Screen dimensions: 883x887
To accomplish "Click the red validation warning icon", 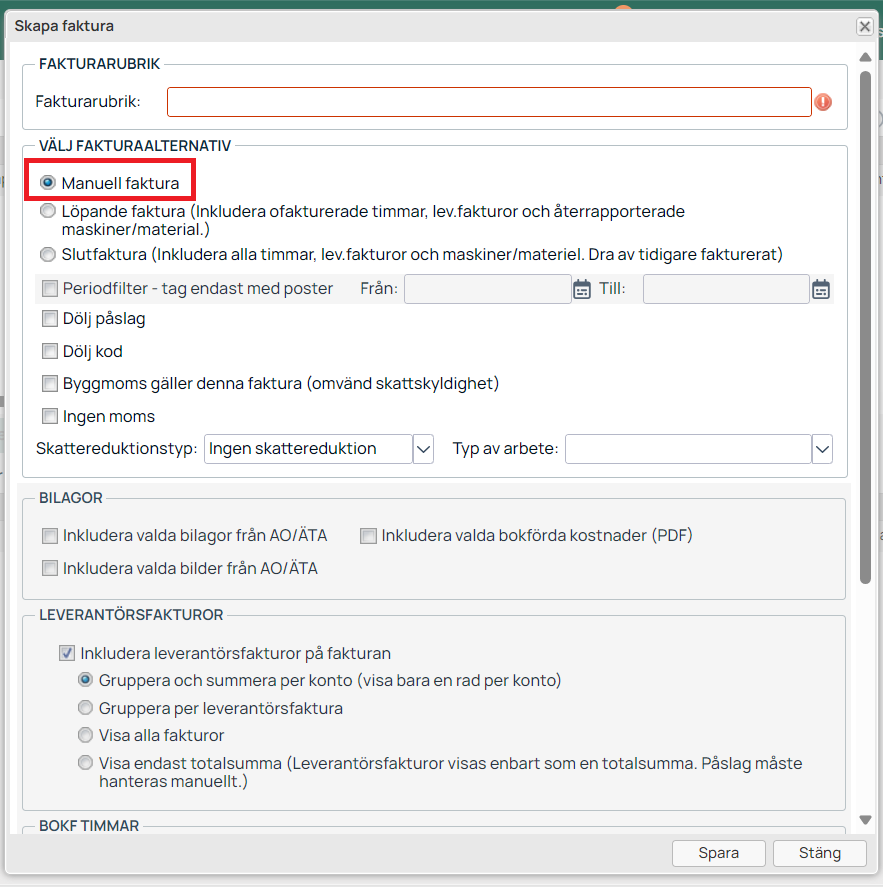I will tap(823, 102).
